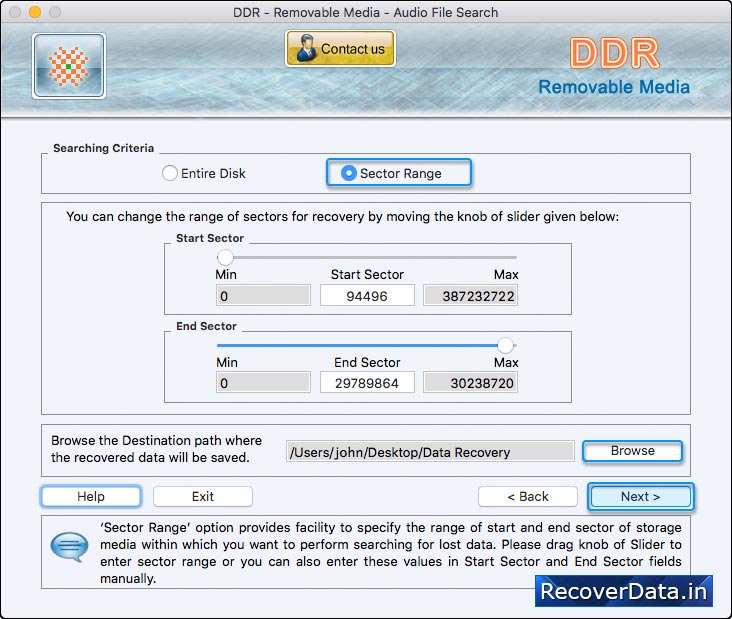
Task: Select the Sector Range radio option
Action: coord(348,173)
